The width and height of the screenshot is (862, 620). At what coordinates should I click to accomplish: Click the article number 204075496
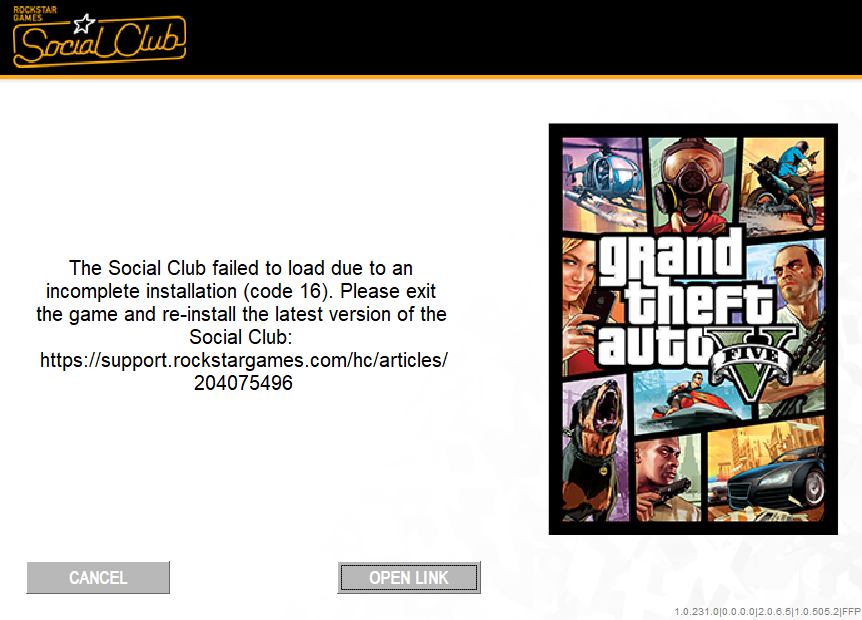click(x=243, y=383)
